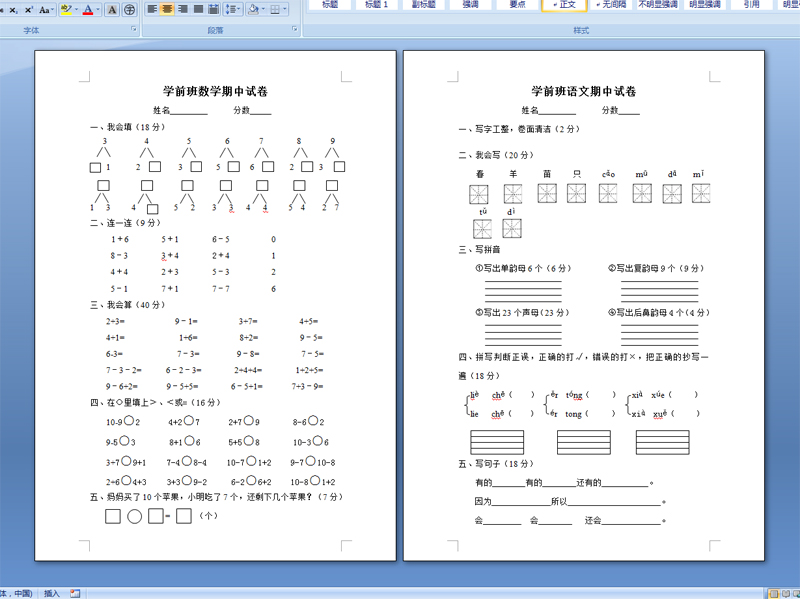Apply distributed alignment
Screen dimensions: 800x599
click(214, 9)
